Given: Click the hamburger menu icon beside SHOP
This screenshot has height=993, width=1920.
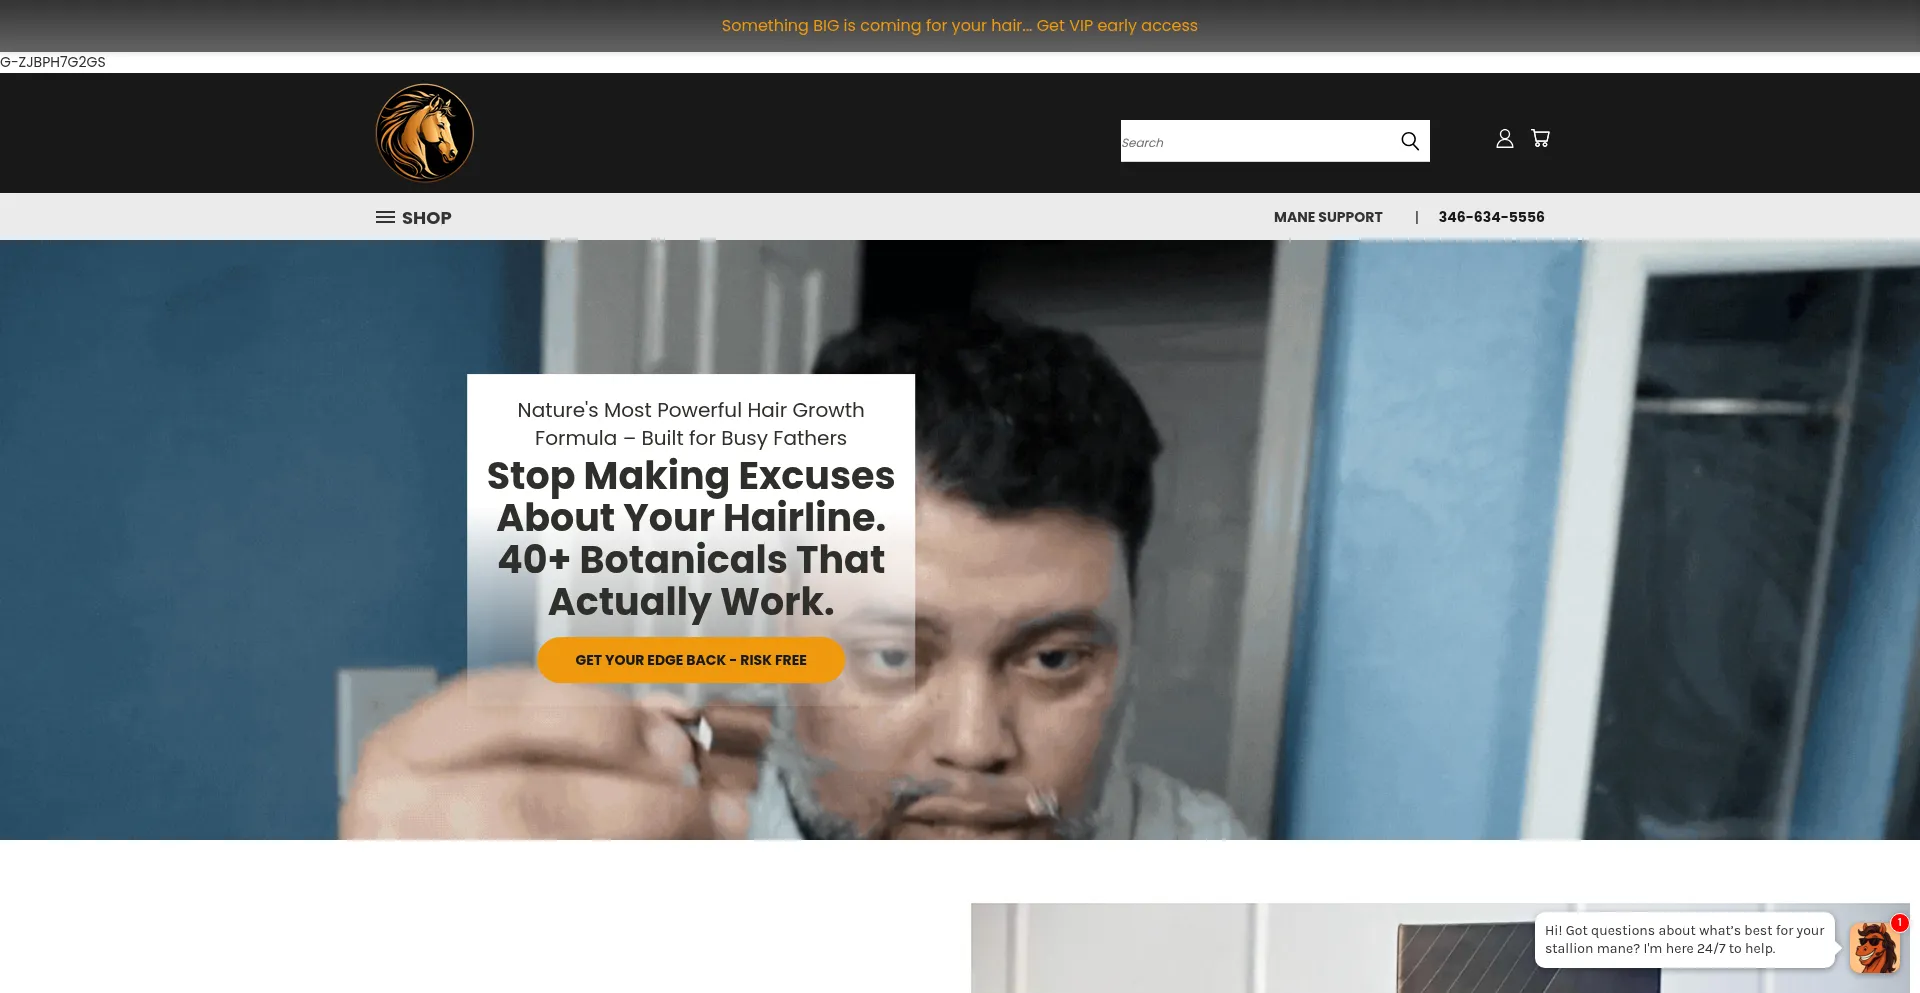Looking at the screenshot, I should point(385,217).
